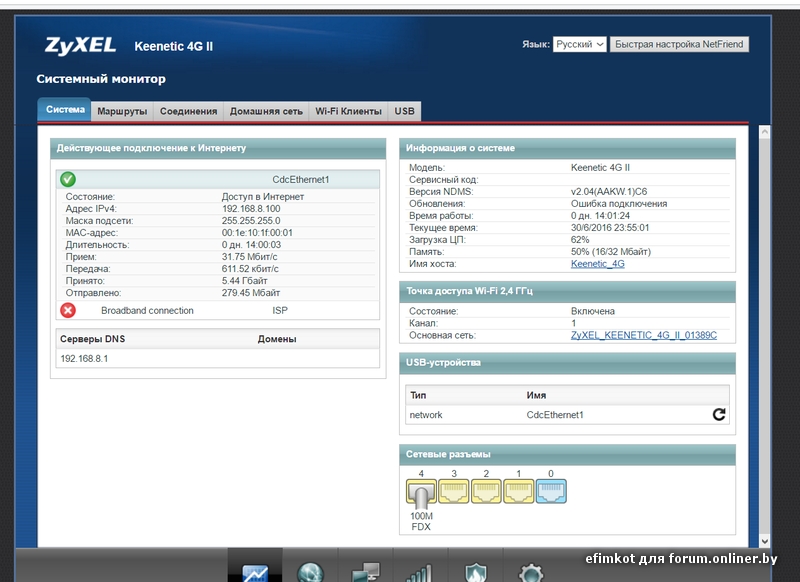Click DNS server 192.168.8.1

pyautogui.click(x=84, y=359)
